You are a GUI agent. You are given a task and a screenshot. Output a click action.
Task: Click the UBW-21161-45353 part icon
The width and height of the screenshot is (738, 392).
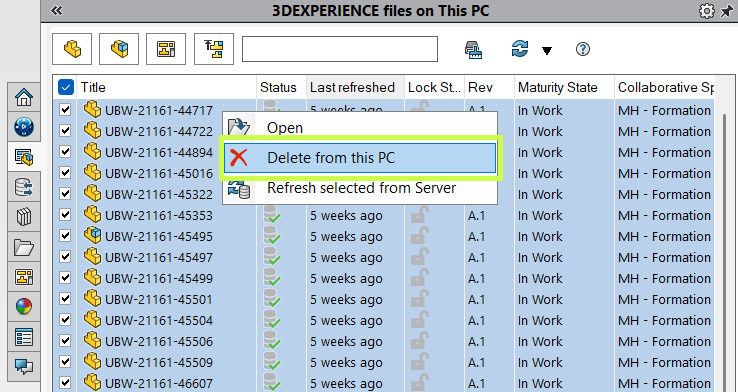point(92,215)
